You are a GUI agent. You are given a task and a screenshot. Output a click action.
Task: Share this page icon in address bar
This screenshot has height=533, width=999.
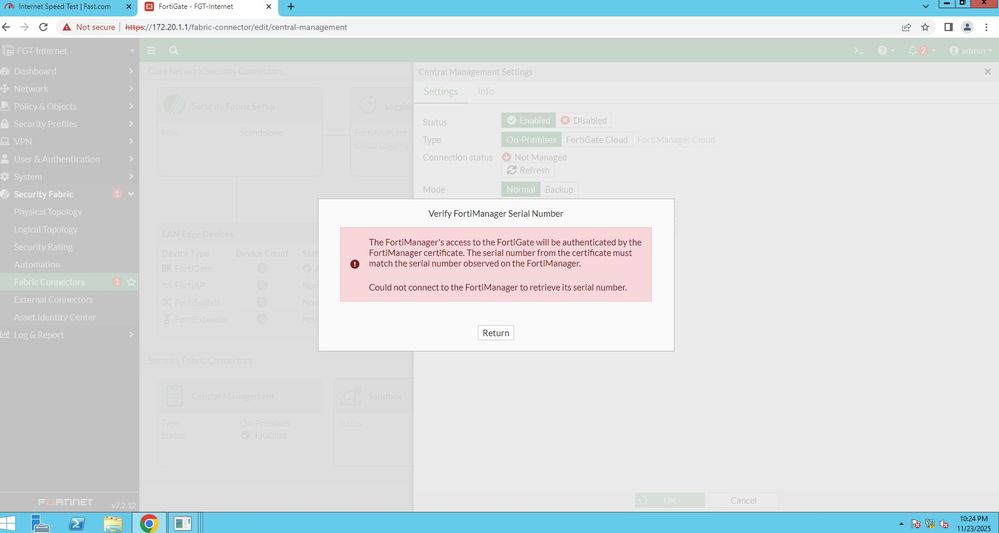click(906, 27)
